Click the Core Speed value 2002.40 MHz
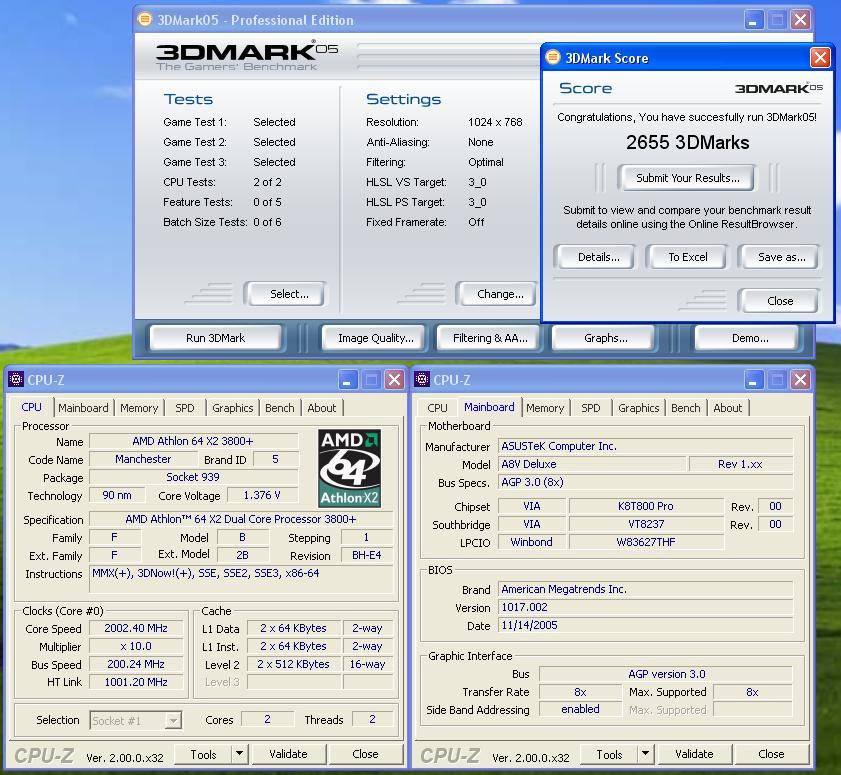The image size is (841, 775). coord(136,628)
